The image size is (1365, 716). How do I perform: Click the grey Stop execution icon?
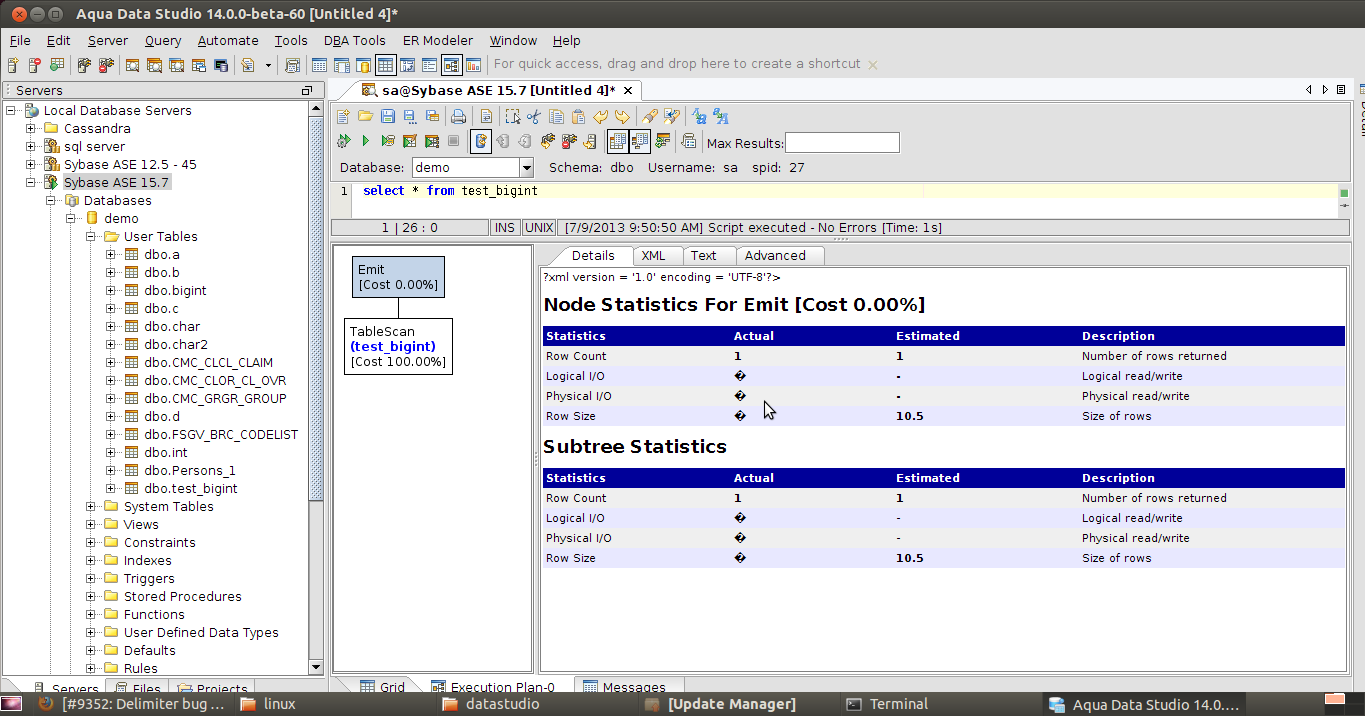coord(453,141)
